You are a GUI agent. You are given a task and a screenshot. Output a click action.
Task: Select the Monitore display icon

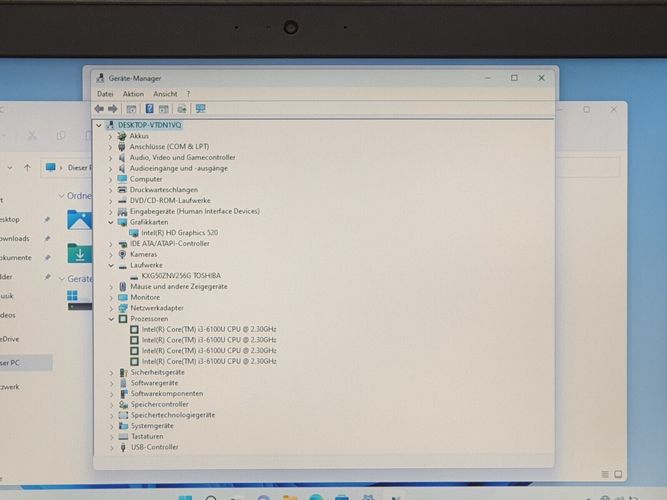point(123,297)
